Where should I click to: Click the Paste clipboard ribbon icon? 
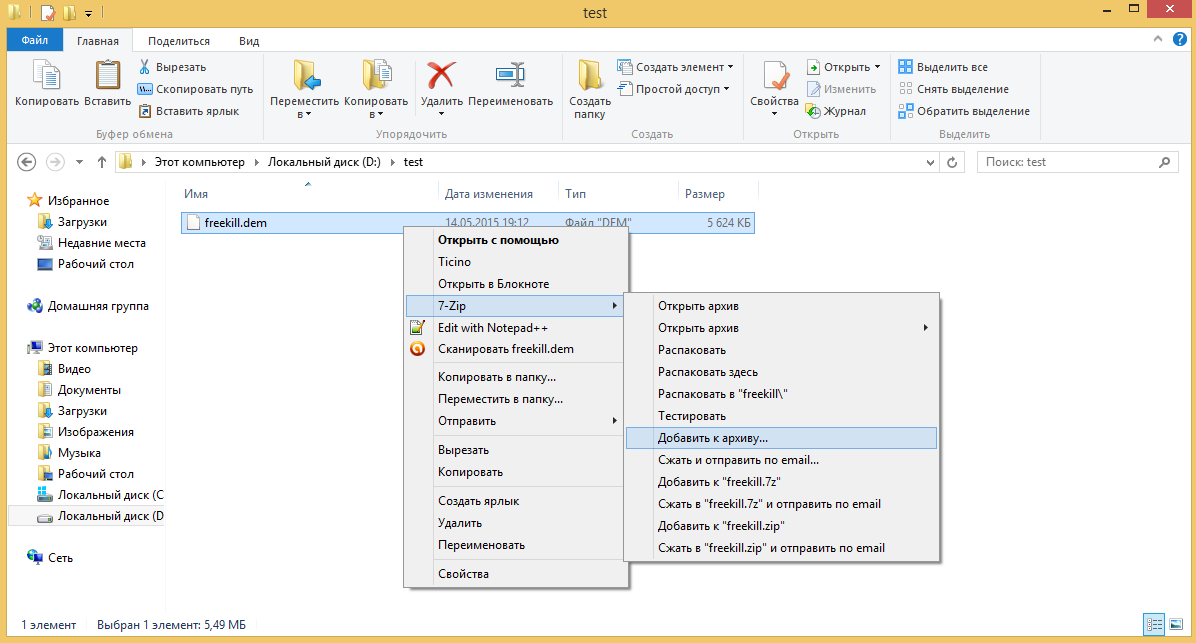[107, 77]
